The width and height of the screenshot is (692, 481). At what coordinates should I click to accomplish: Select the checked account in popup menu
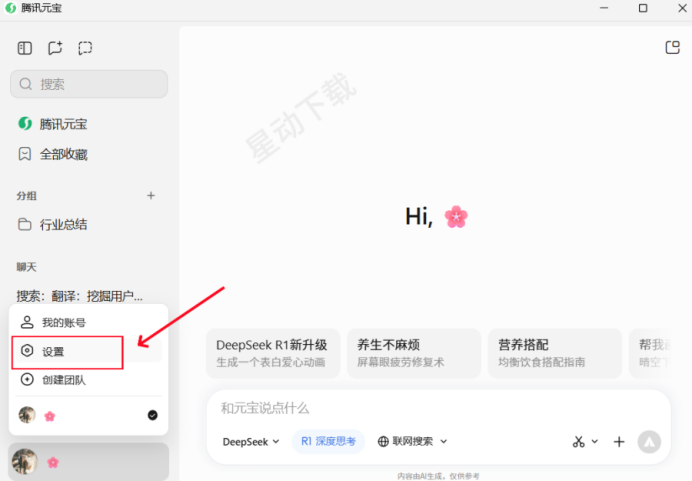(88, 415)
